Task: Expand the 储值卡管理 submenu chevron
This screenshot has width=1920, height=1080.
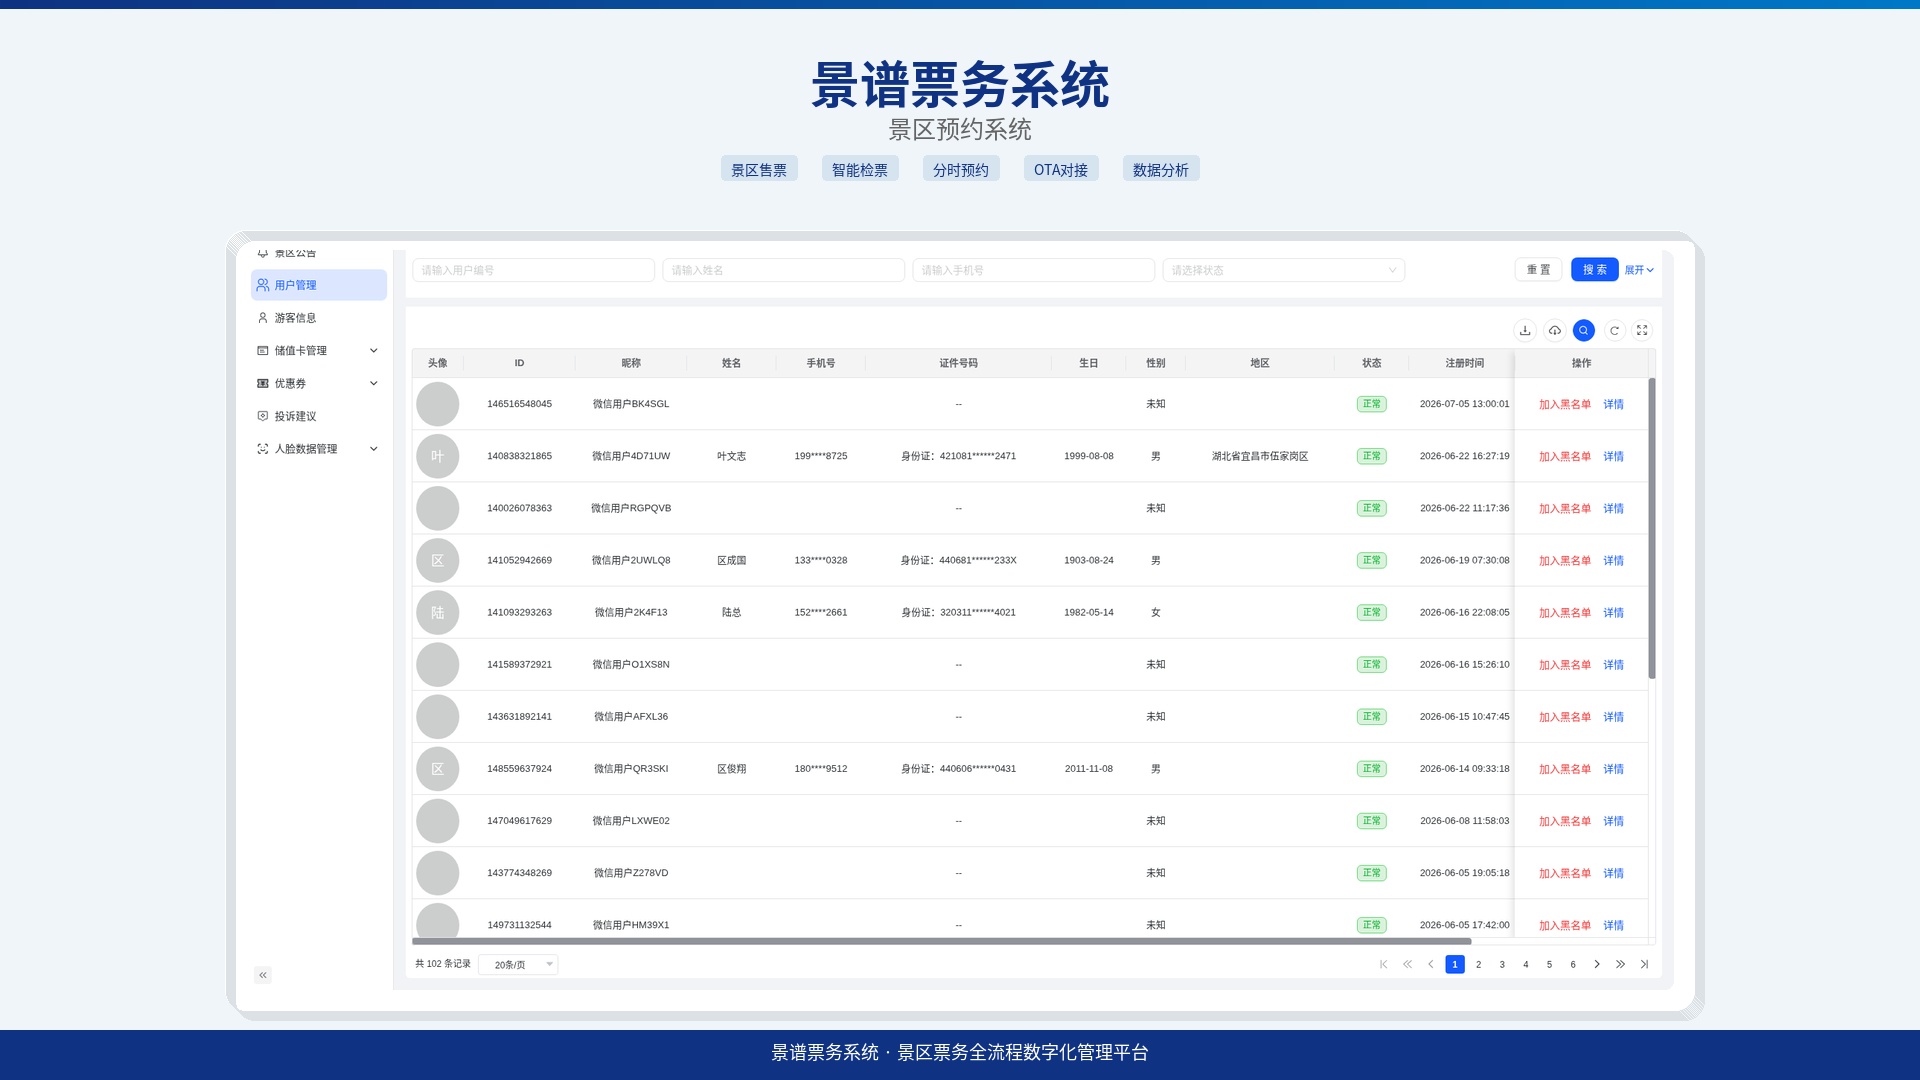Action: click(374, 351)
